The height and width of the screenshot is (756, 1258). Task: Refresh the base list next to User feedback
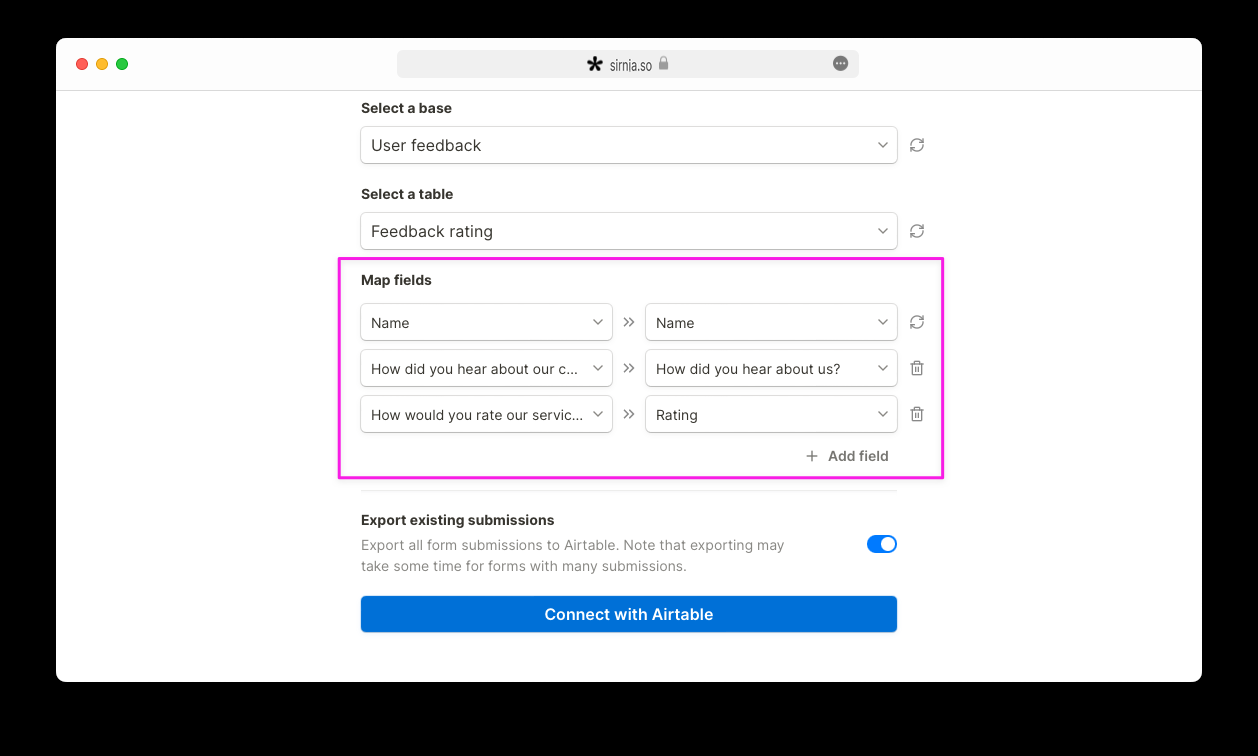(x=917, y=145)
